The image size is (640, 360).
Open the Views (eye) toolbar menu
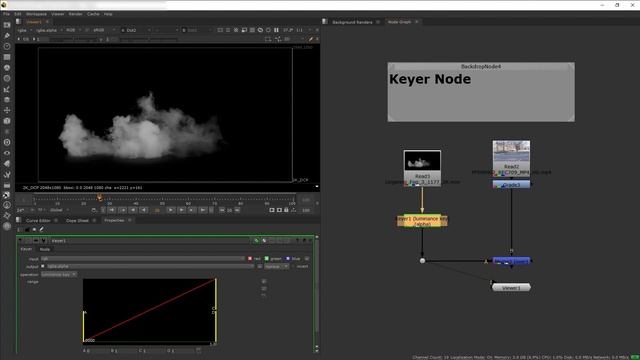click(7, 153)
